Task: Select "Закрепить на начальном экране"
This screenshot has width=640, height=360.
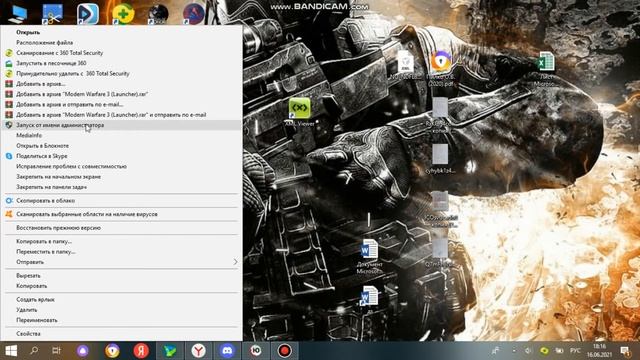Action: coord(58,177)
